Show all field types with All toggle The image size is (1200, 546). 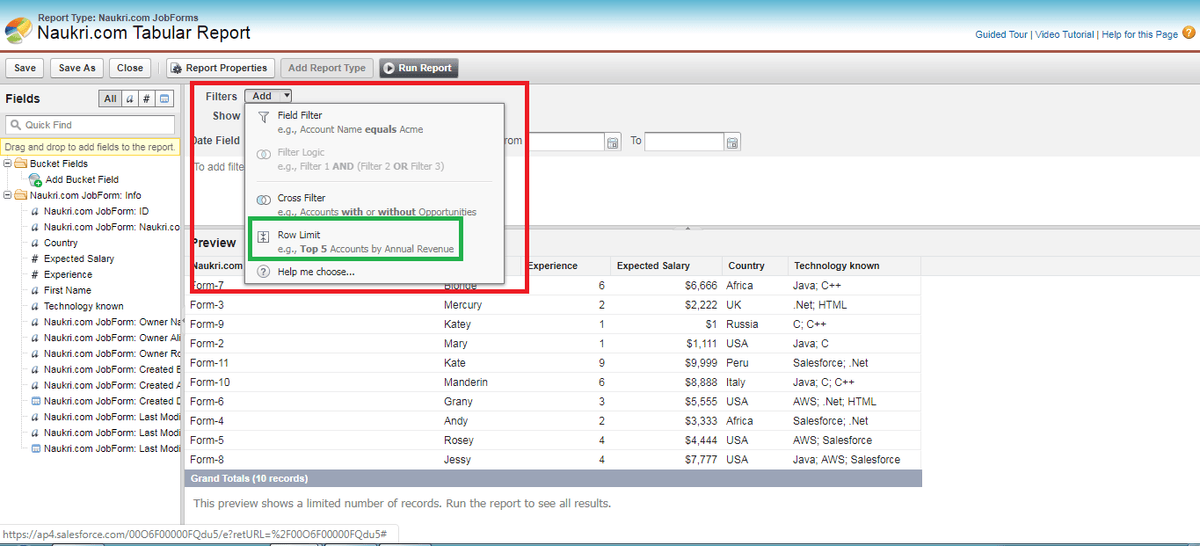coord(110,99)
